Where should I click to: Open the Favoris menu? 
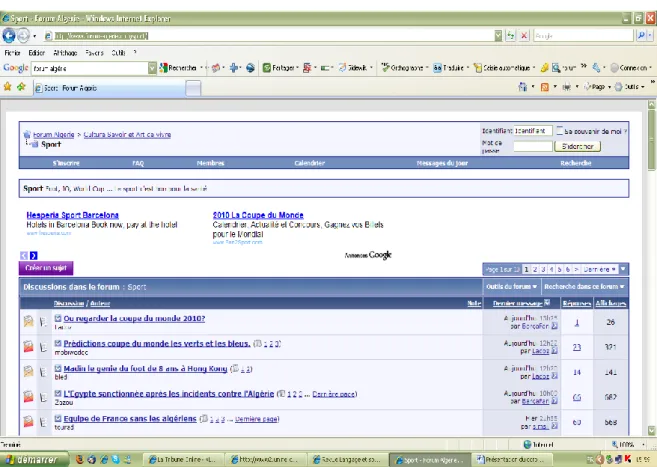(x=94, y=53)
